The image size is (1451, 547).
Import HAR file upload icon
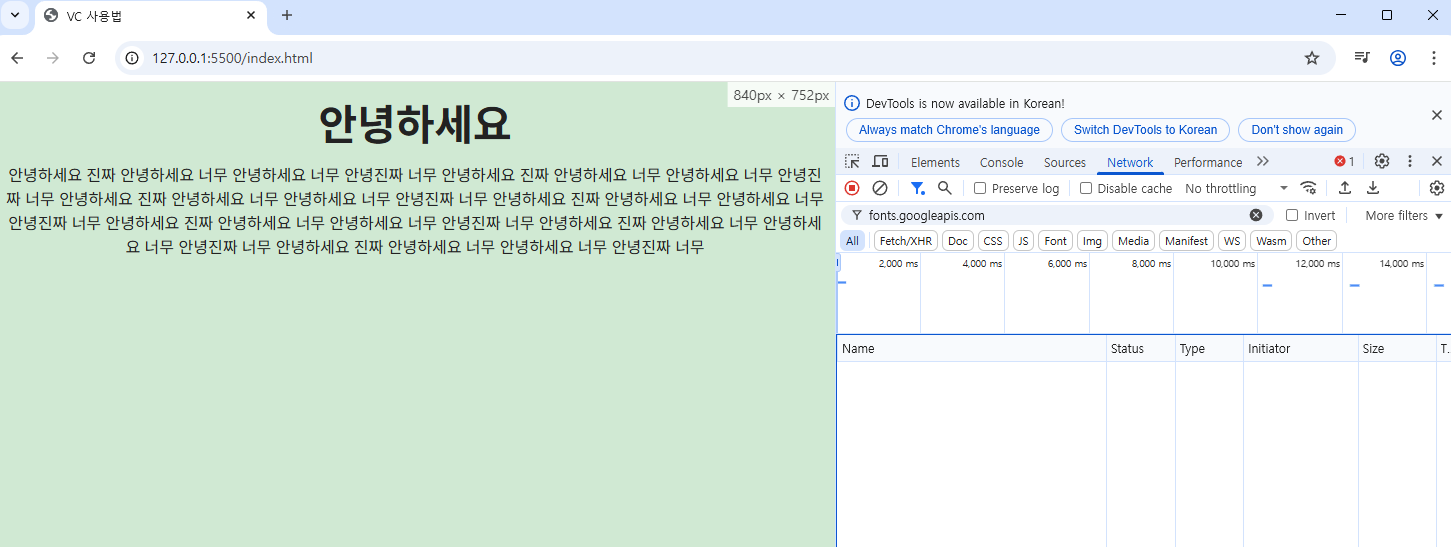point(1345,188)
